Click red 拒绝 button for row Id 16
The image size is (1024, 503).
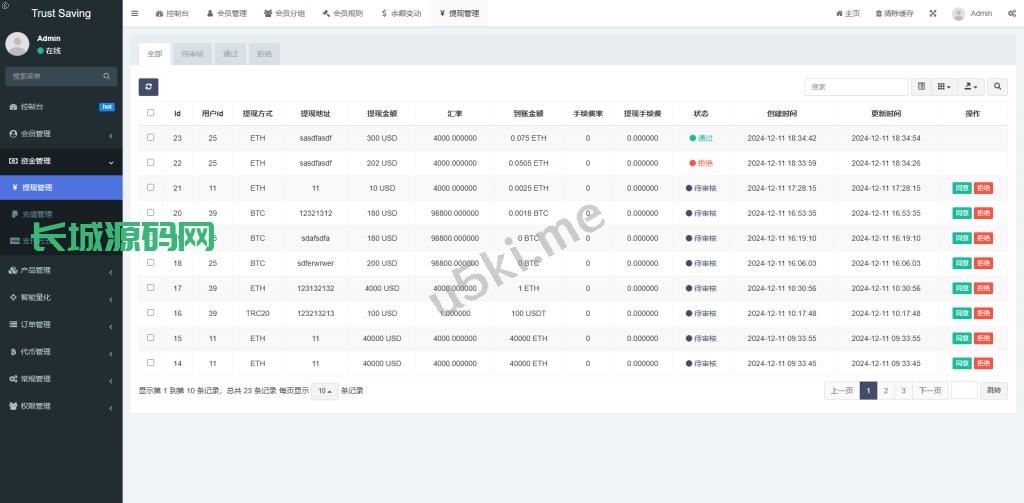point(983,313)
